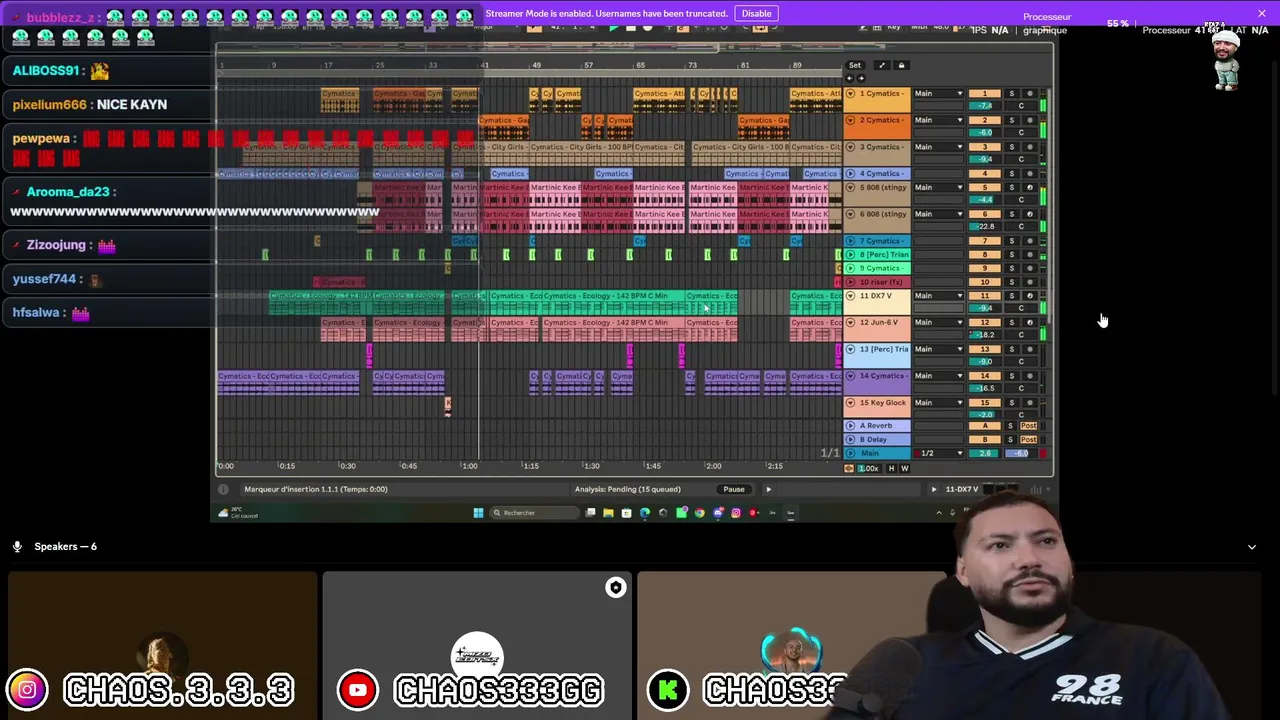Close the Streamer Mode banner

1262,13
